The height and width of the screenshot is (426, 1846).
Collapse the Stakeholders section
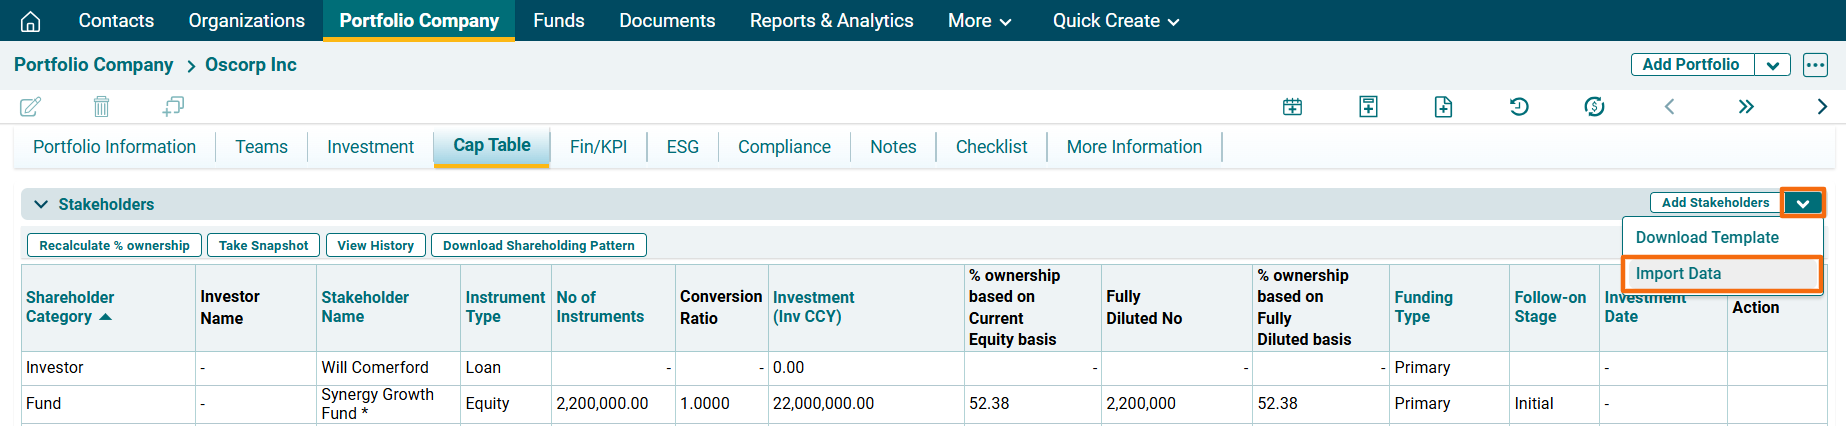pyautogui.click(x=41, y=204)
